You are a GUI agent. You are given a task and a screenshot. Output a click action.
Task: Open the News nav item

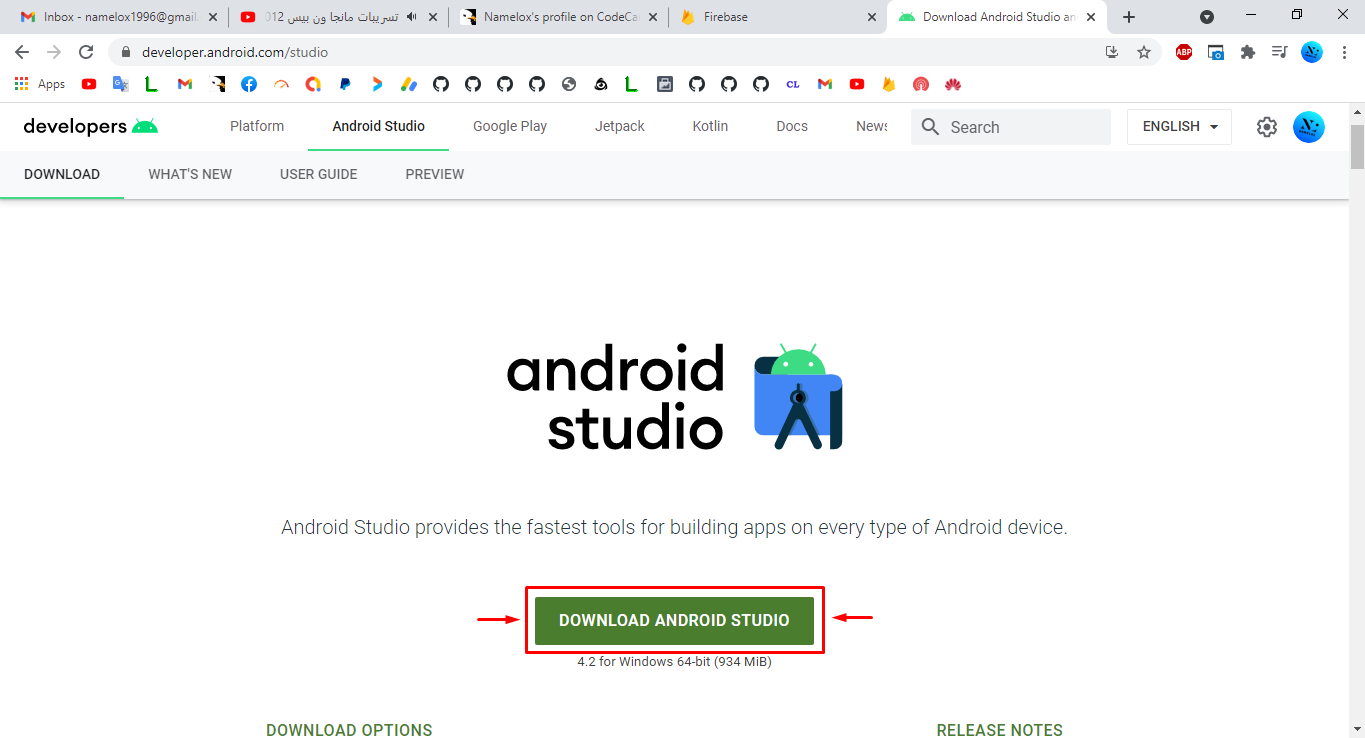pos(872,126)
